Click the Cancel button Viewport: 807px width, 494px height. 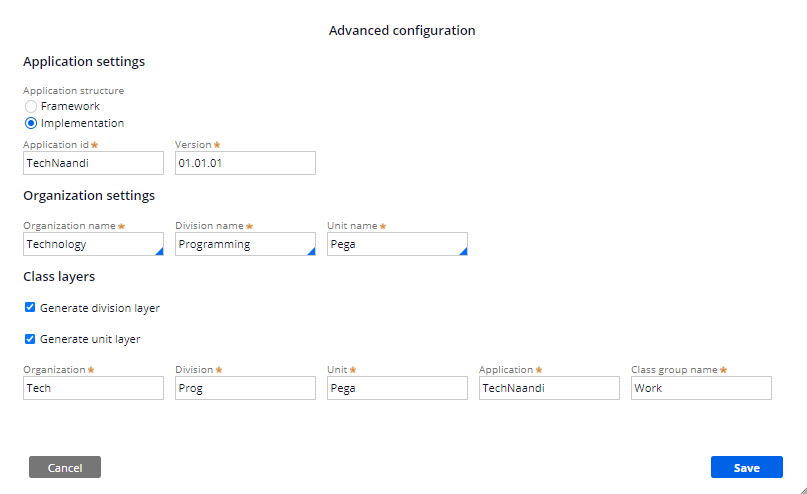click(65, 467)
